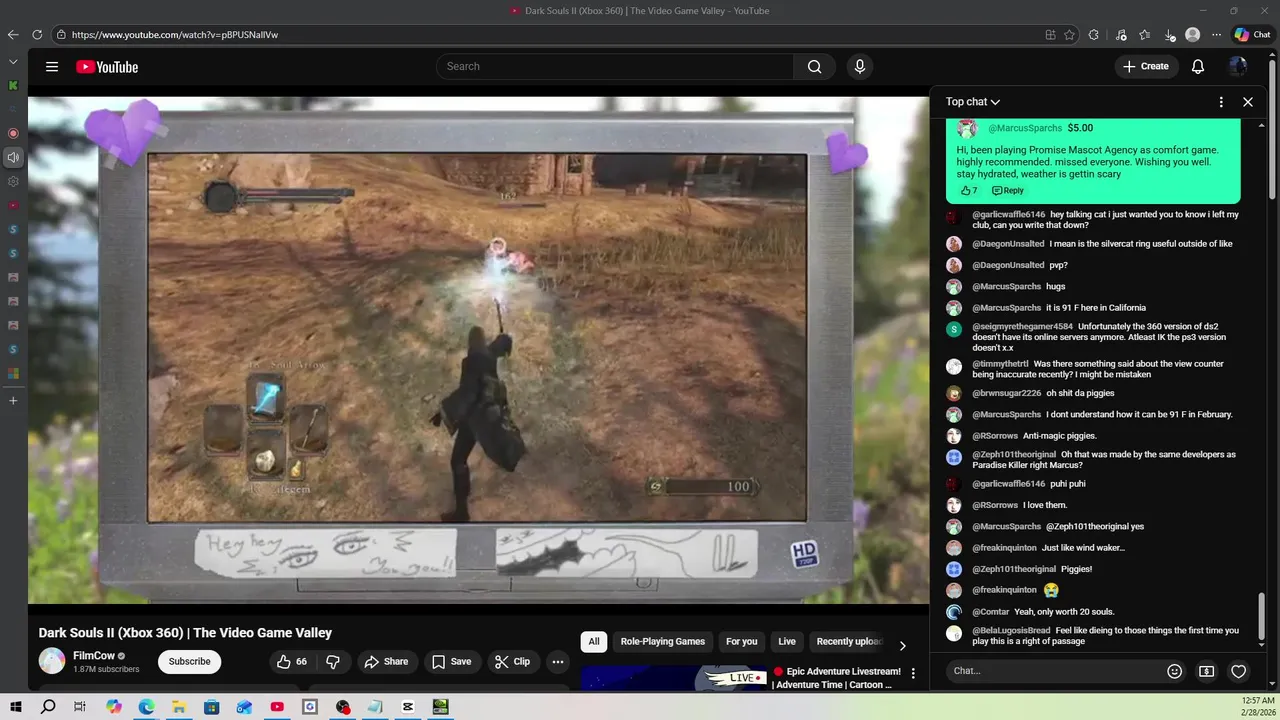This screenshot has height=720, width=1280.
Task: Click into the YouTube search field
Action: point(615,67)
